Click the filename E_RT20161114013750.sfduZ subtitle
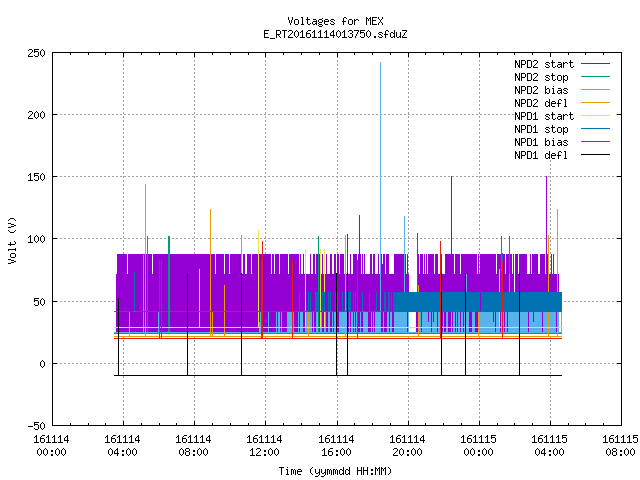The height and width of the screenshot is (480, 640). pos(335,34)
